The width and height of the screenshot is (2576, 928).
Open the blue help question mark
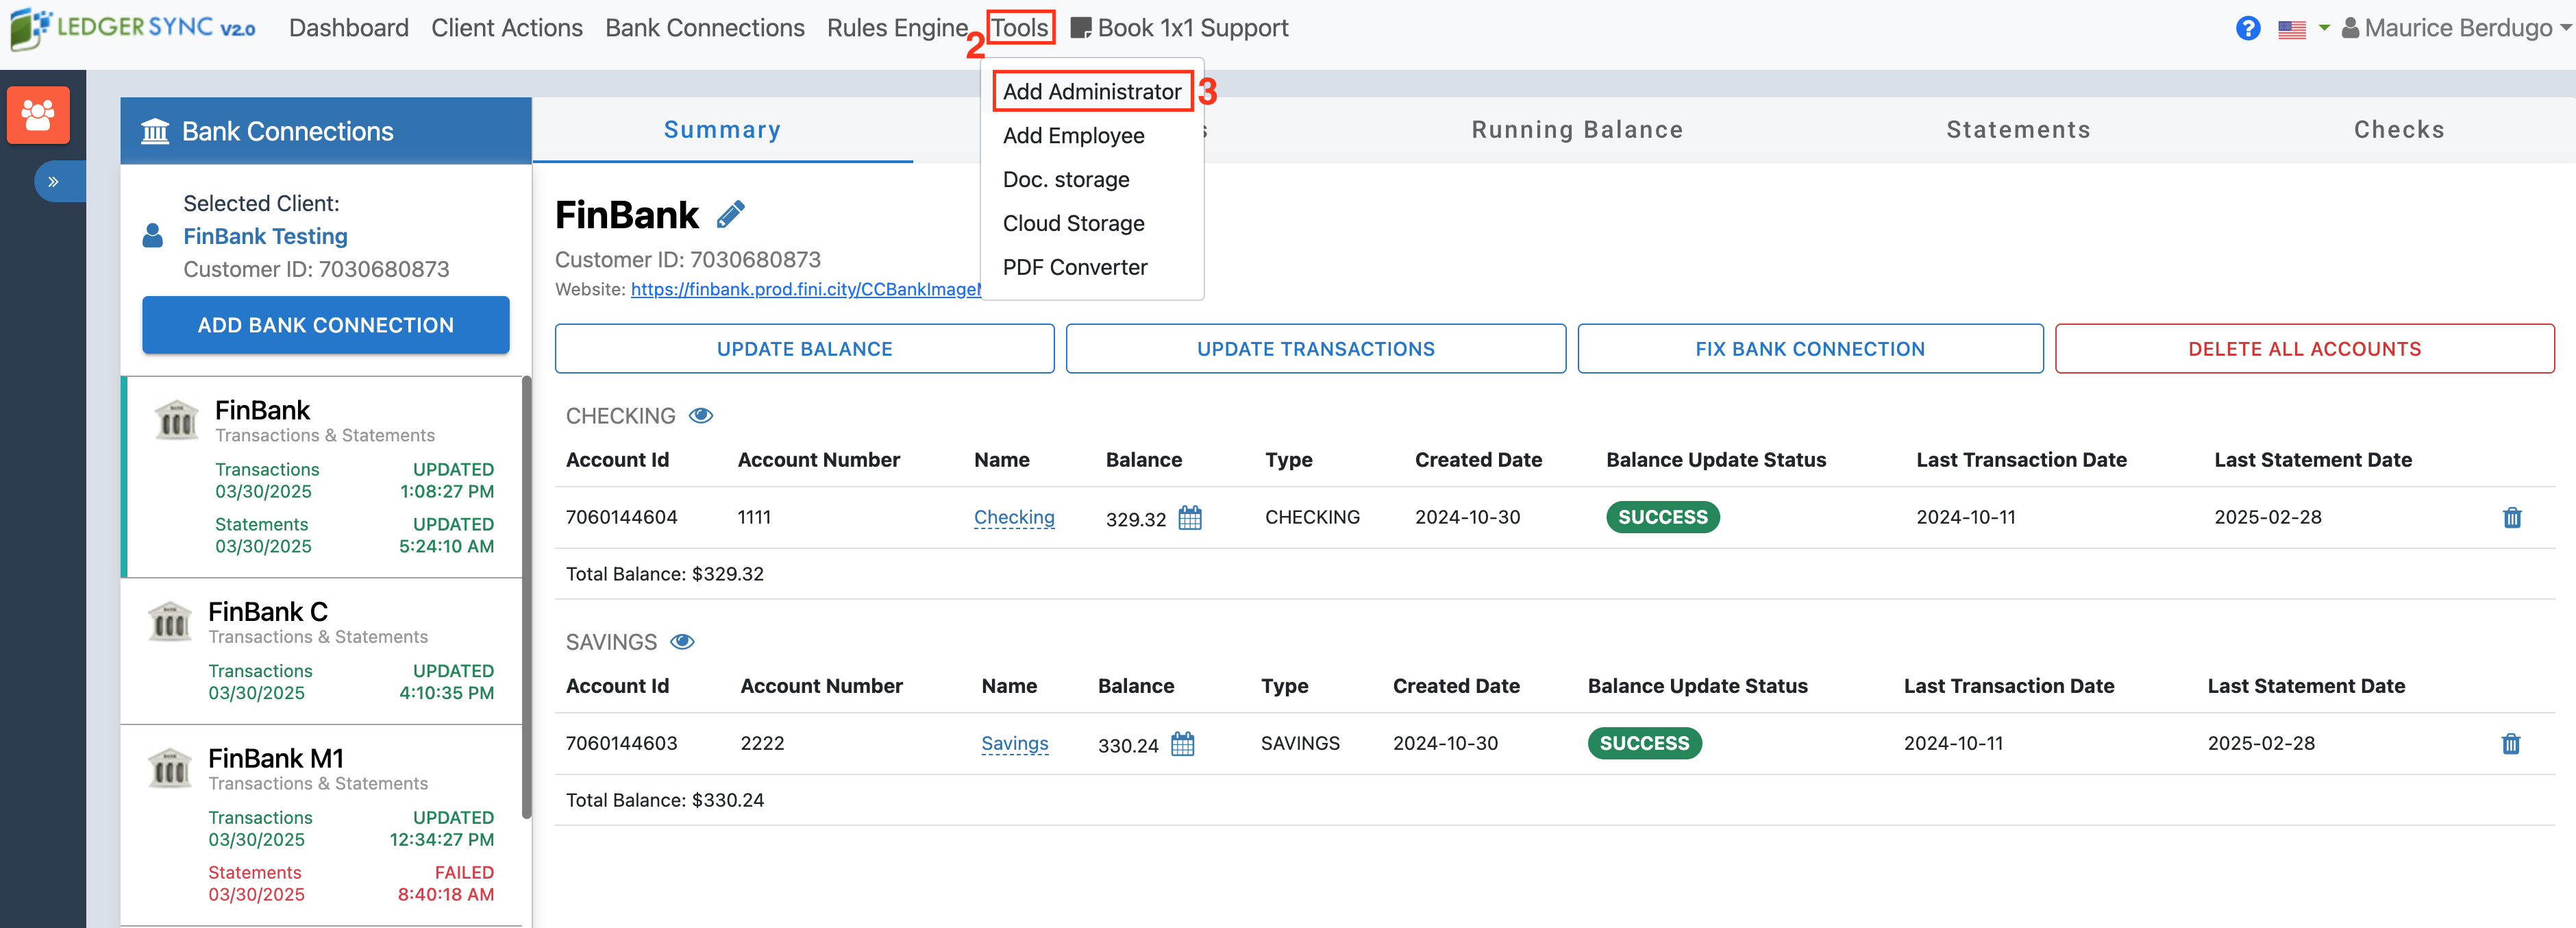2247,28
